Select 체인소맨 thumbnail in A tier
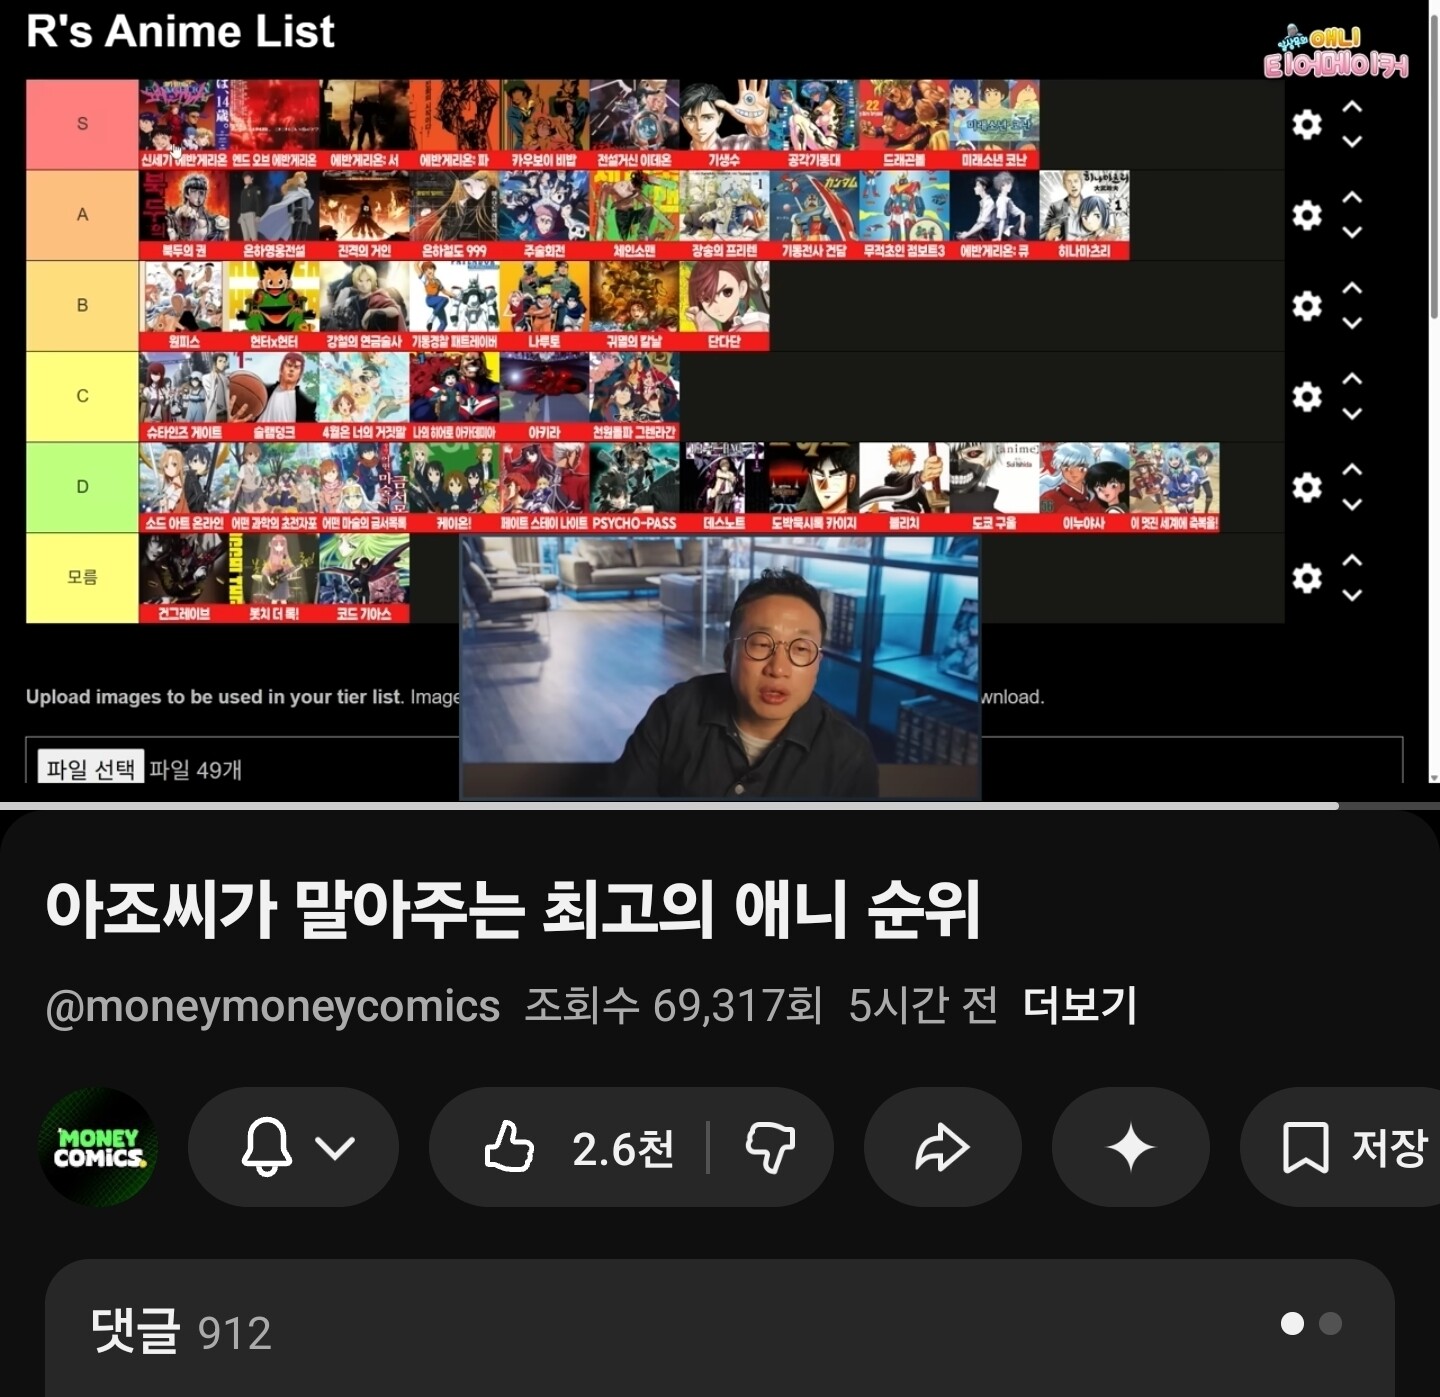This screenshot has width=1440, height=1397. 634,215
